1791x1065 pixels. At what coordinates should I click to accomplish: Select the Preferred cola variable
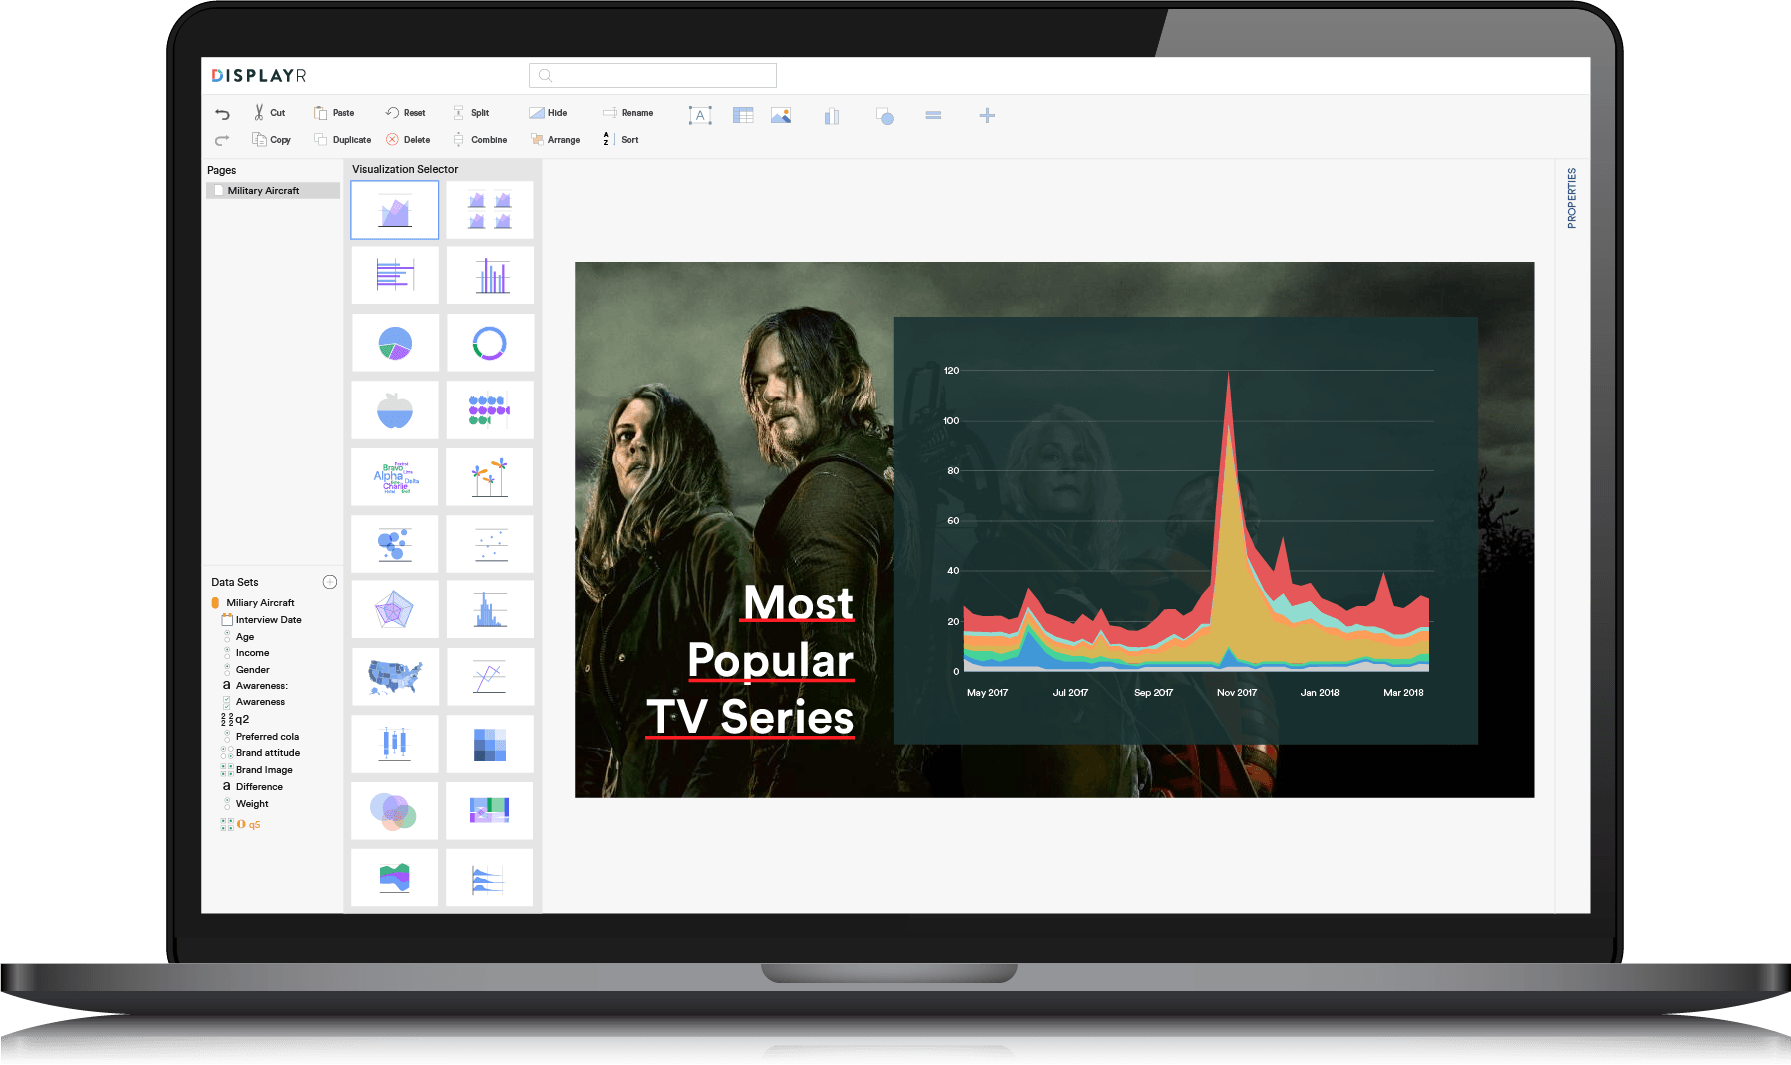[x=260, y=737]
